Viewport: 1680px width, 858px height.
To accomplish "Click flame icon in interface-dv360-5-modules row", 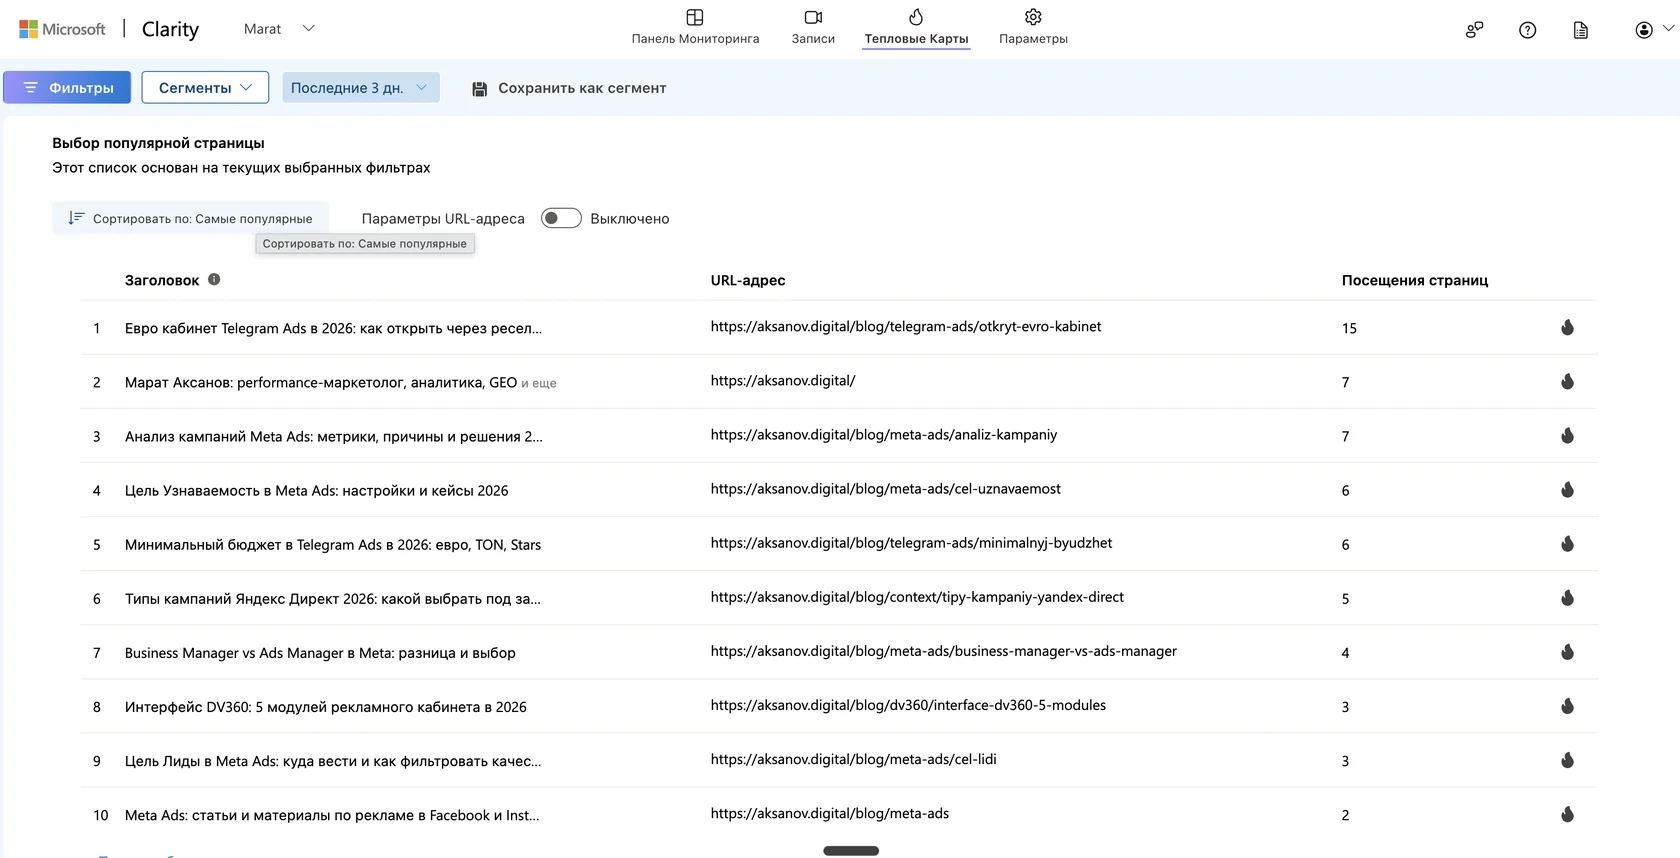I will (x=1567, y=705).
